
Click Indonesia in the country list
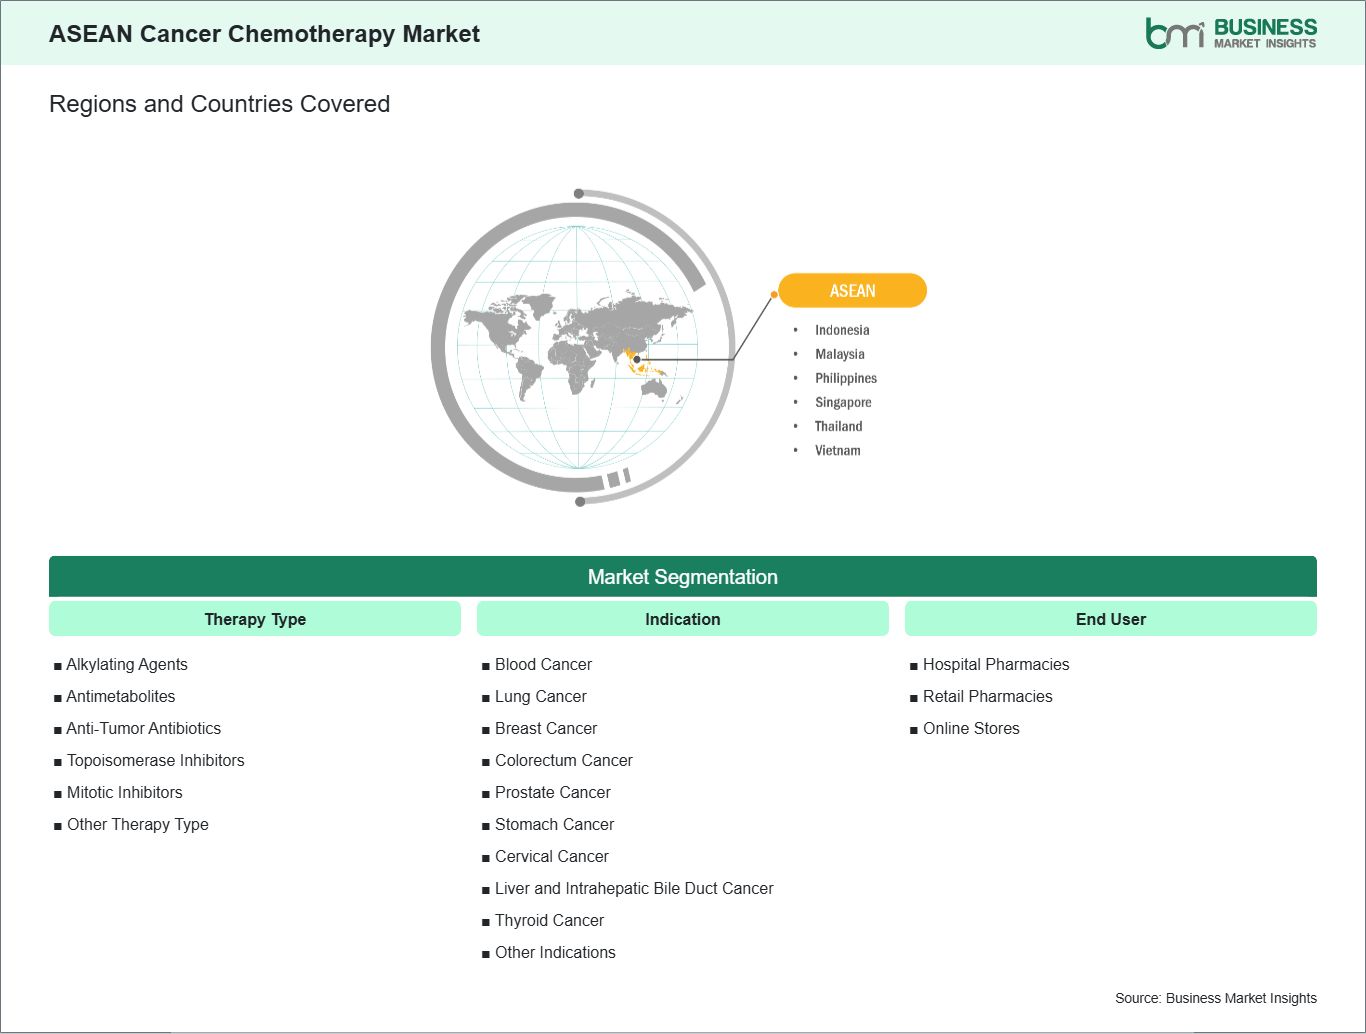pos(841,330)
